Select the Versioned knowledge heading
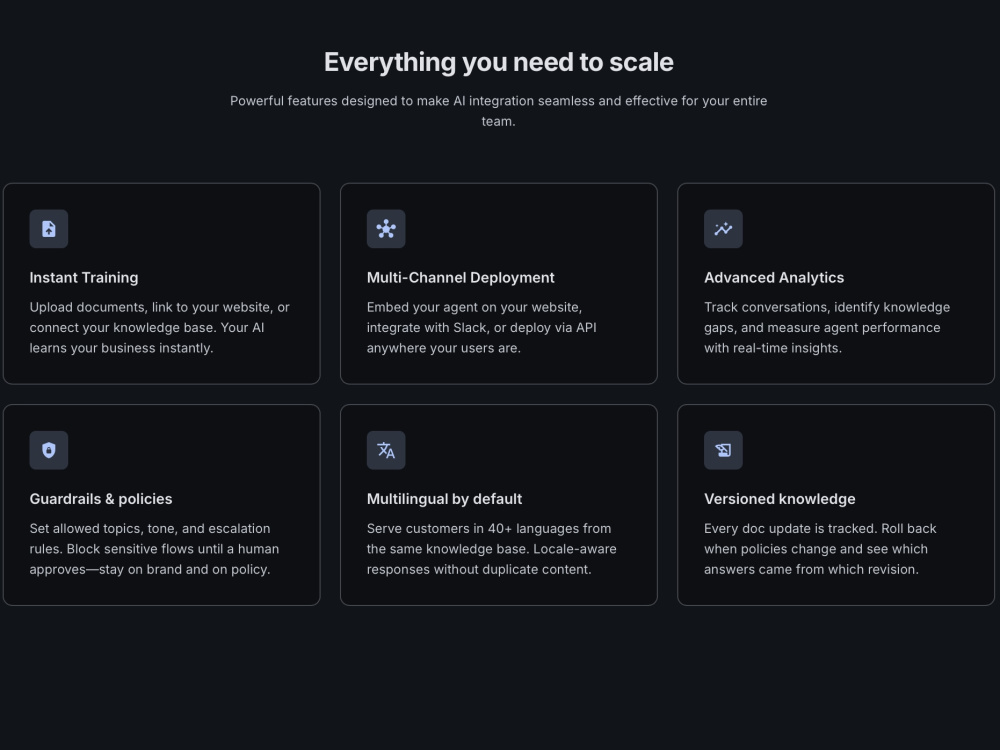Screen dimensions: 1000x750 point(779,499)
